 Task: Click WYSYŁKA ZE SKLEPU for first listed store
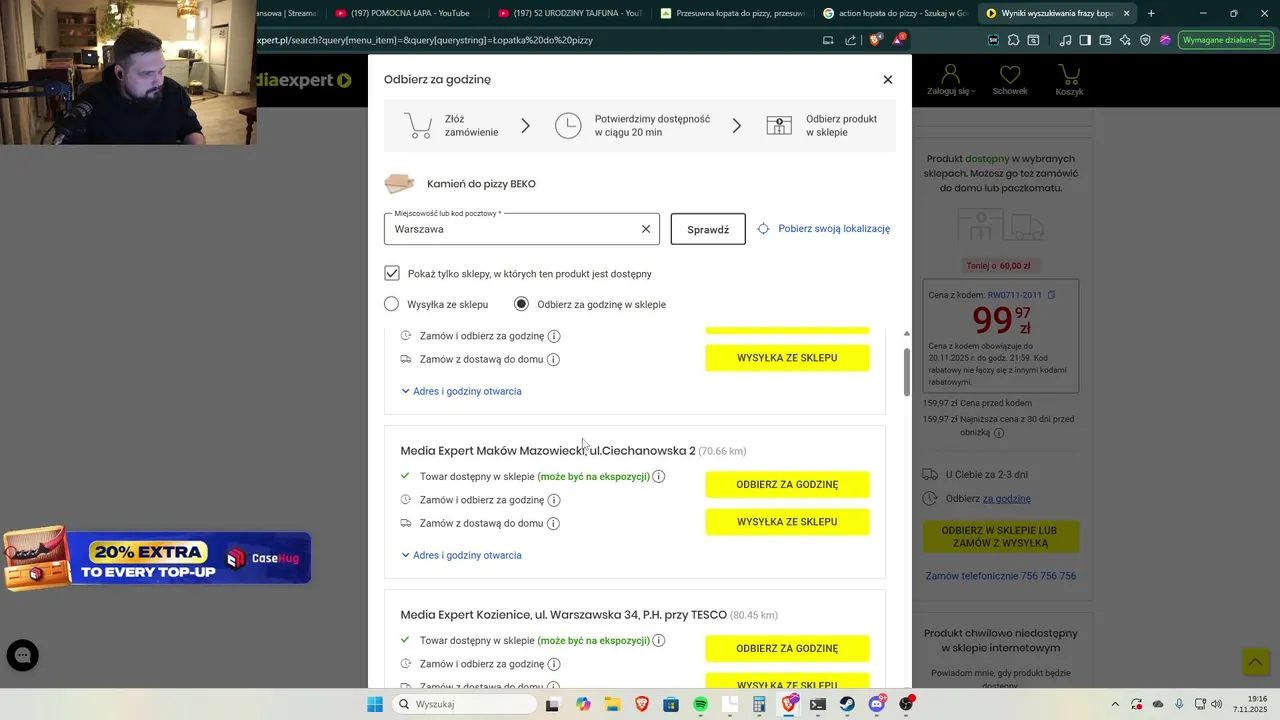787,358
